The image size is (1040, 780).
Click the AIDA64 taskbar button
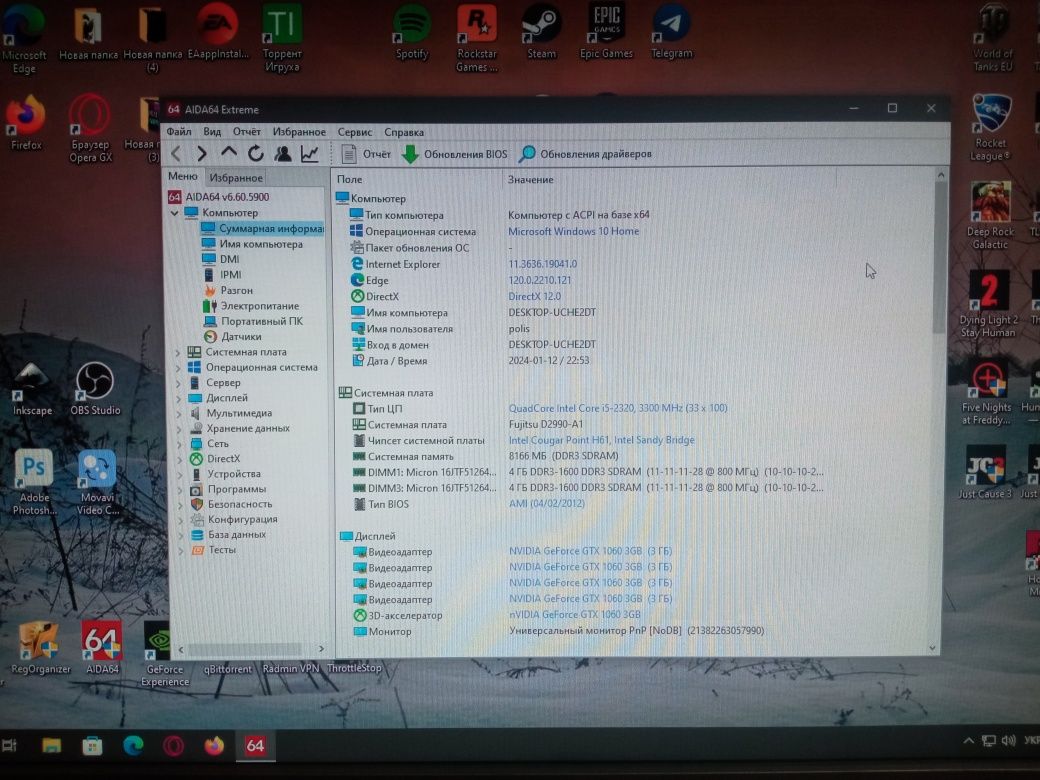pos(255,746)
